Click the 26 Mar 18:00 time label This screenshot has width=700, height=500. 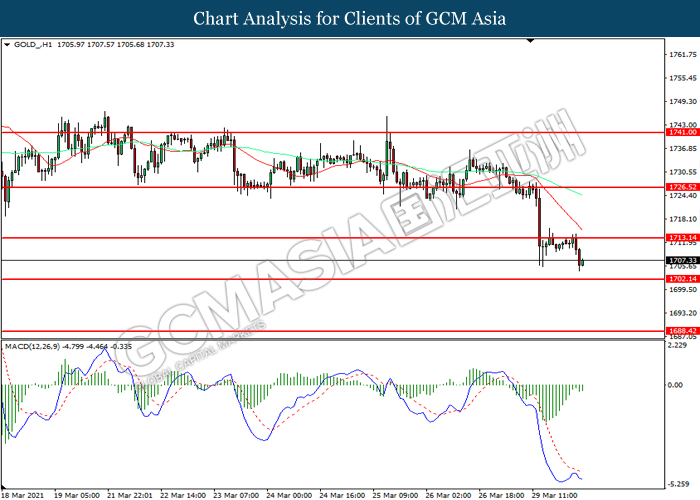coord(501,496)
